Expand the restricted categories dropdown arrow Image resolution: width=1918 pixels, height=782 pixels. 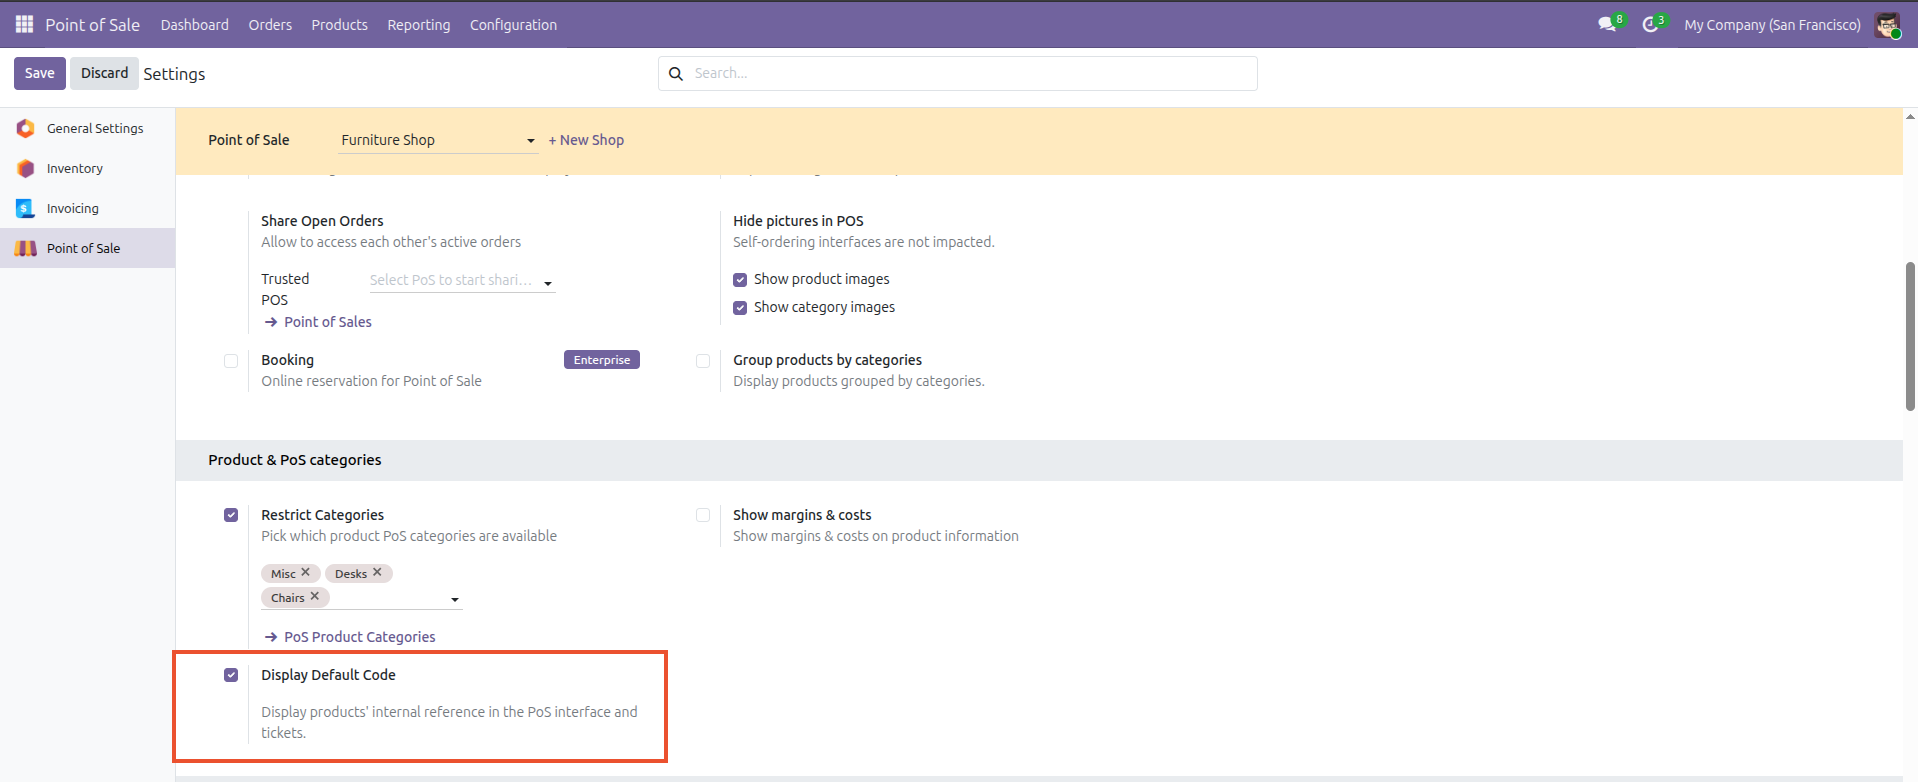(x=455, y=599)
